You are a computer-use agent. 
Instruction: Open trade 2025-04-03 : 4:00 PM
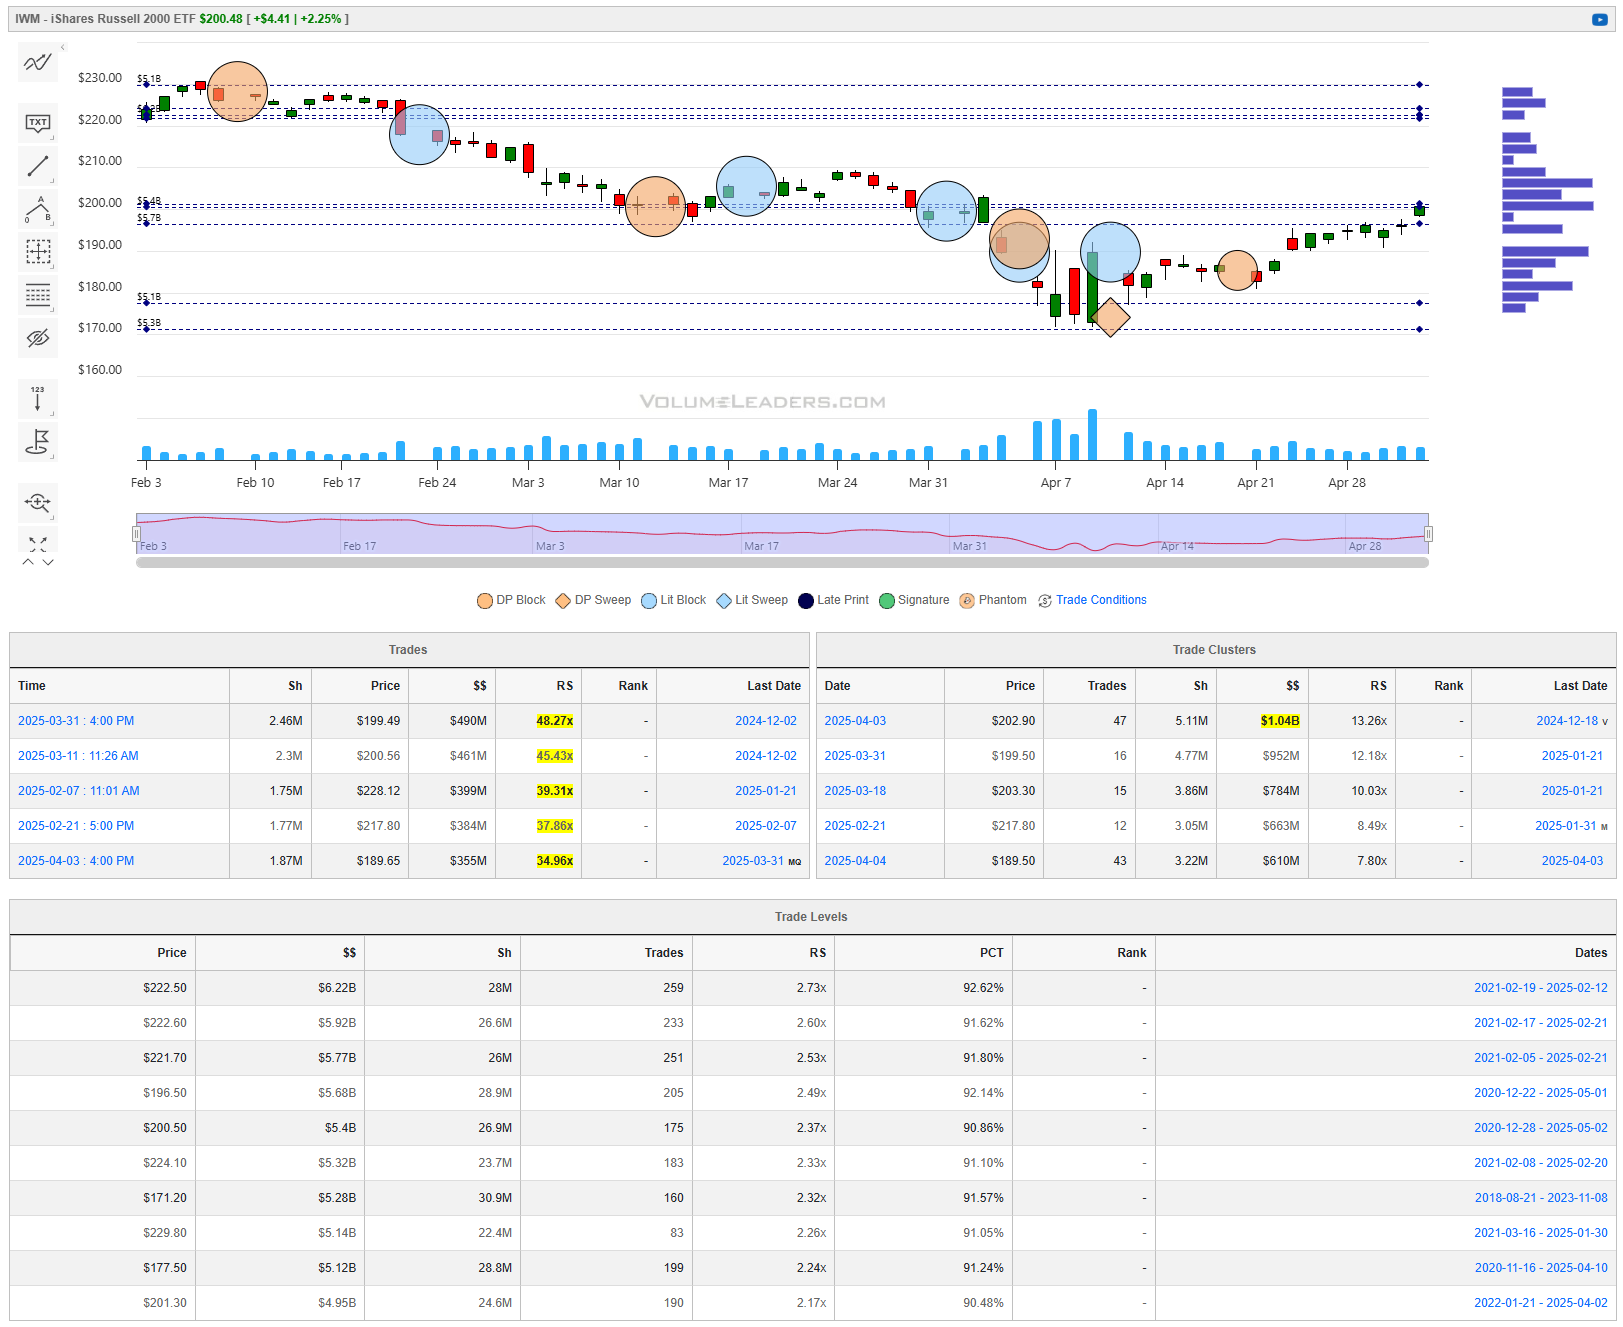tap(76, 861)
